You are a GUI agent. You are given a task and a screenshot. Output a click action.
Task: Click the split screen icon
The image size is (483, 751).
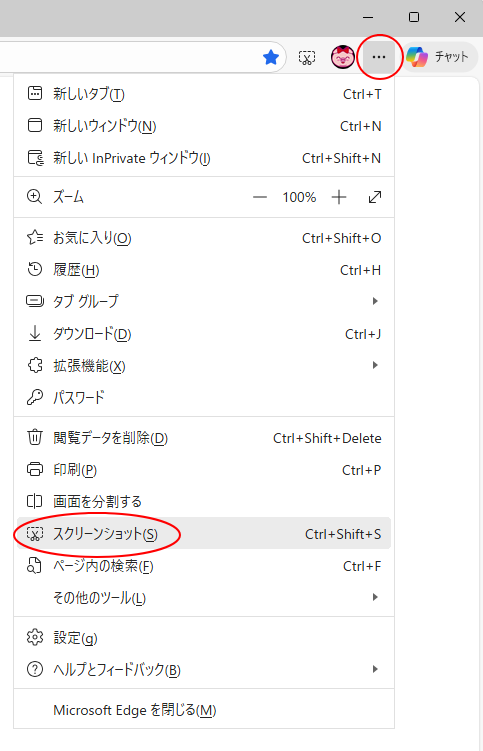tap(34, 501)
